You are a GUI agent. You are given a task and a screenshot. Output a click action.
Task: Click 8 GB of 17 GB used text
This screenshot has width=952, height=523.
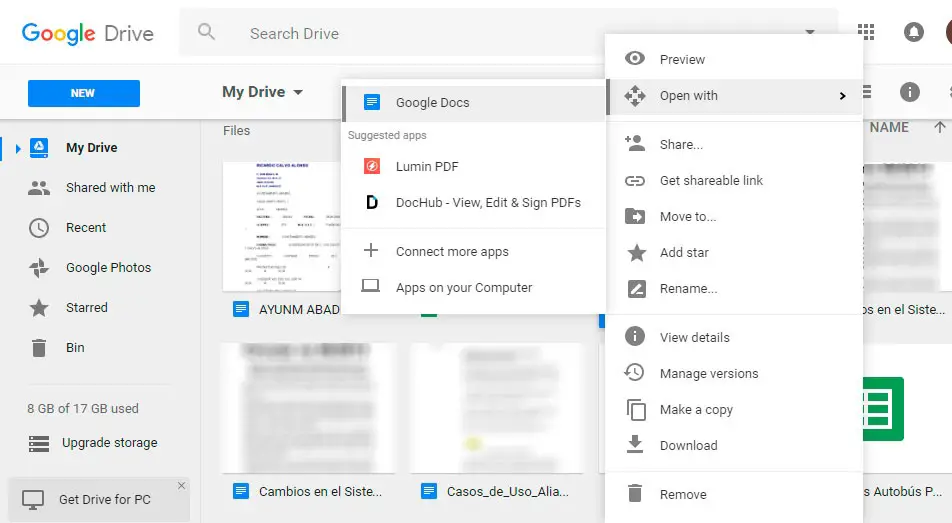pos(83,409)
